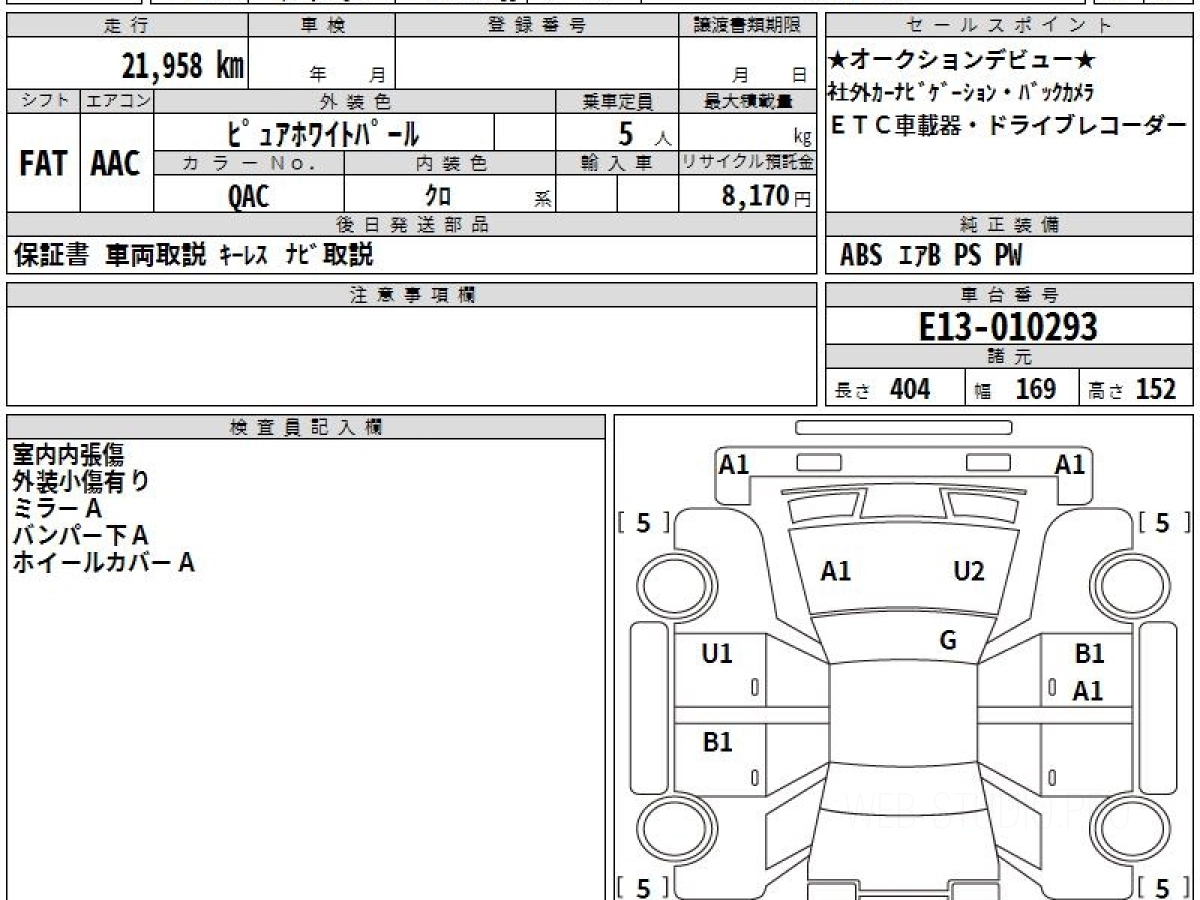This screenshot has width=1200, height=900.
Task: Click the empty 注意事項 notes field
Action: [412, 355]
